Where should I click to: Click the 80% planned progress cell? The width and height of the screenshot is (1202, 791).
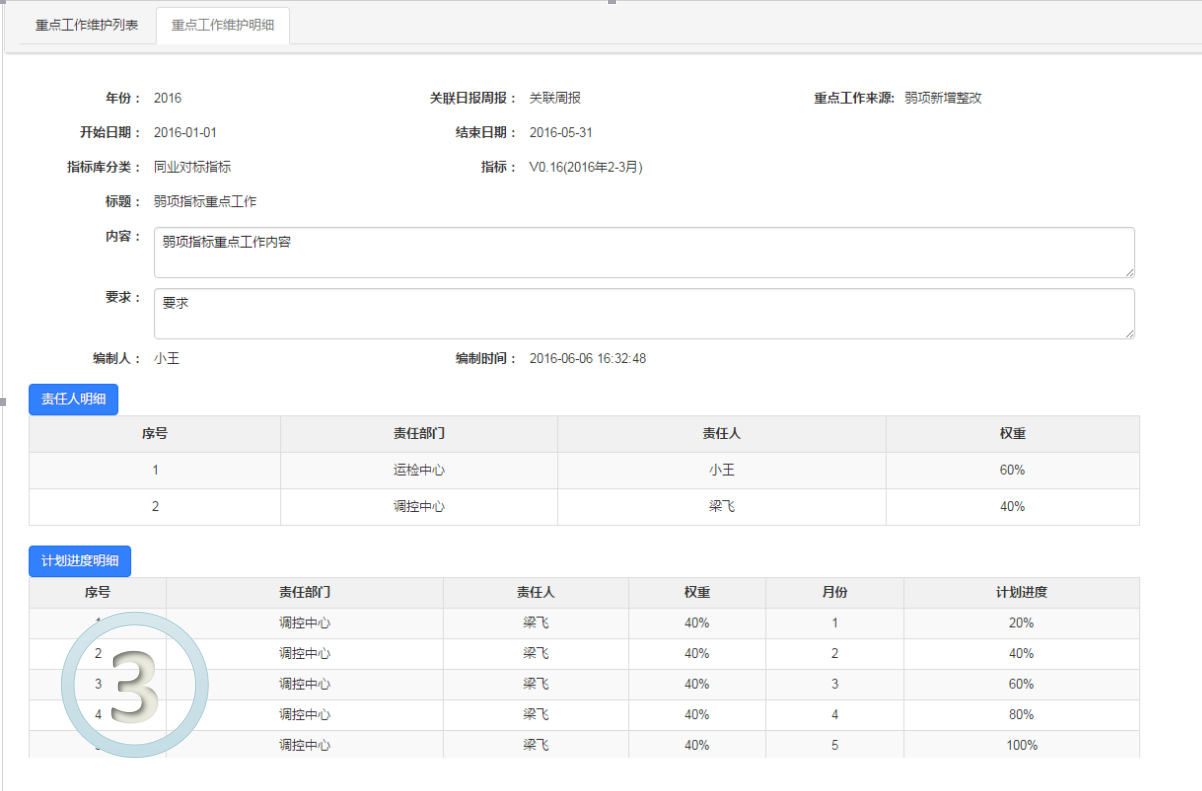[1021, 715]
